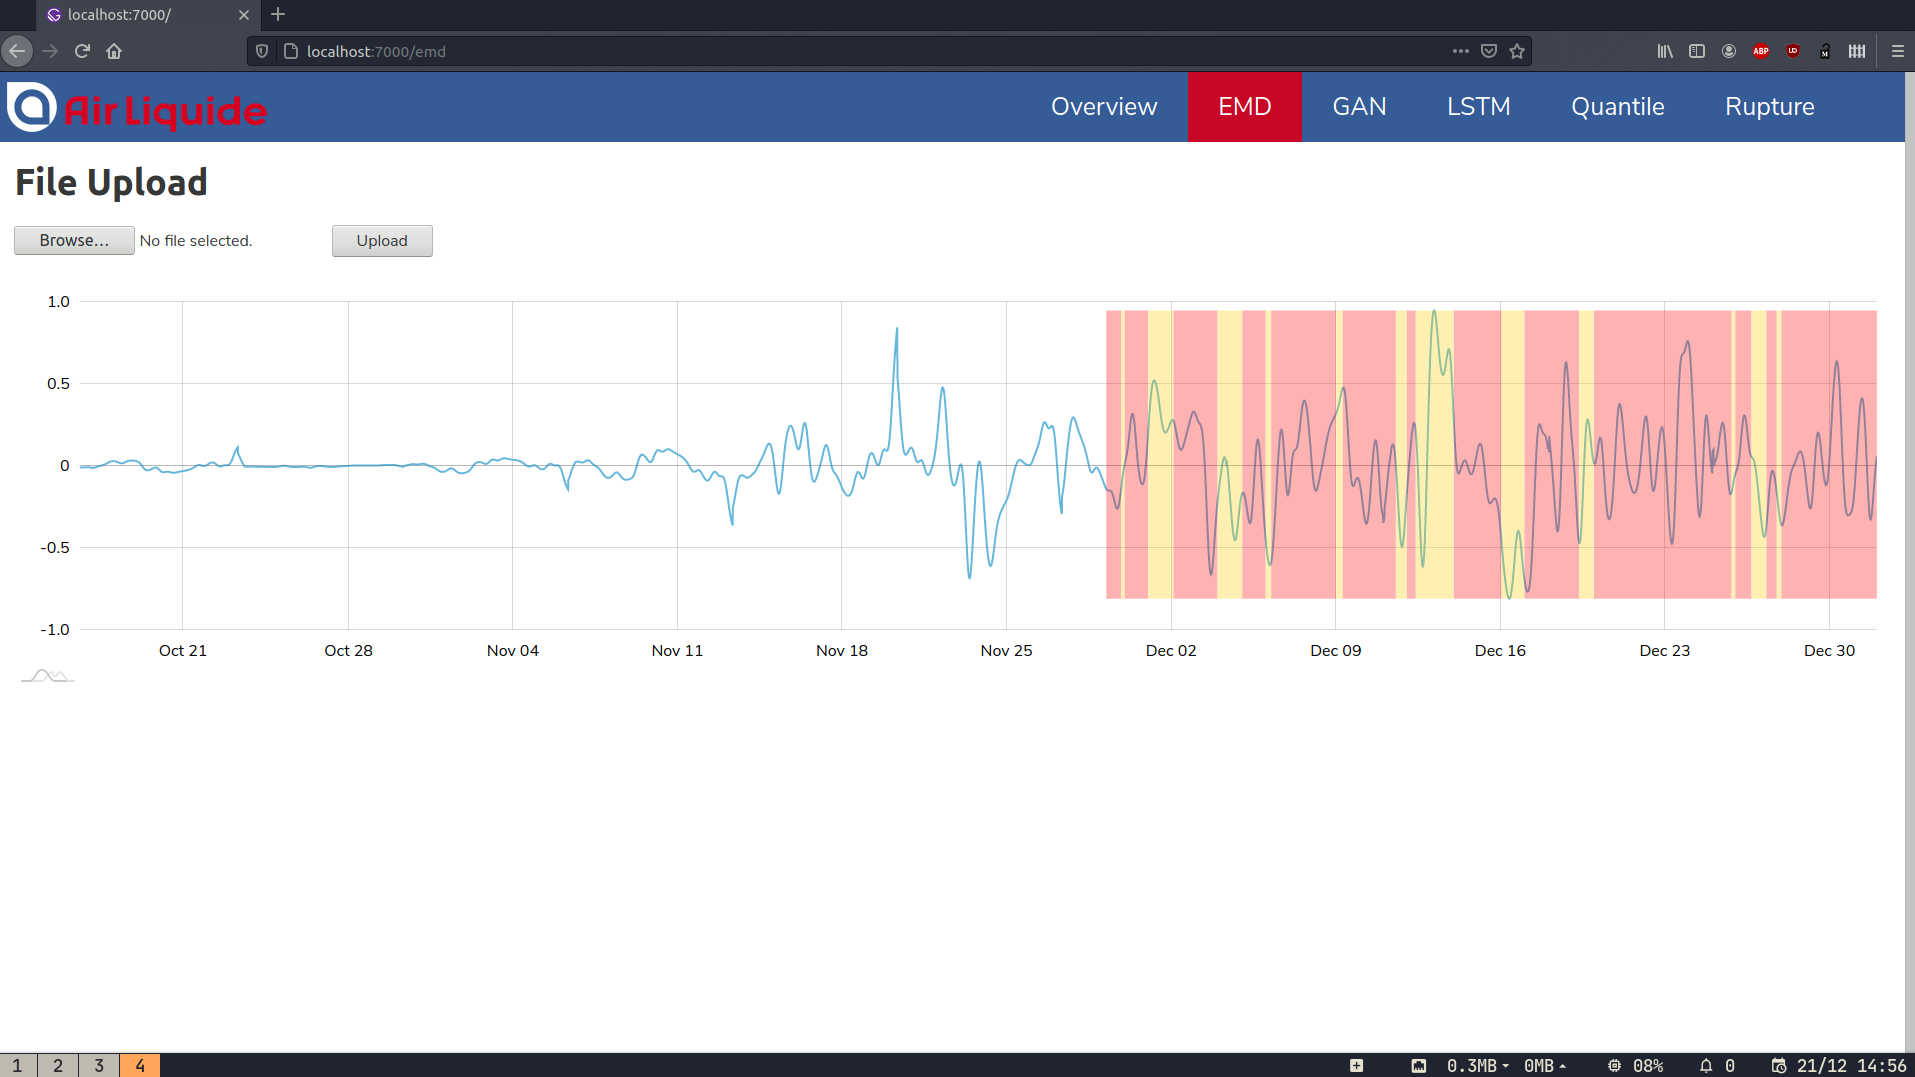
Task: Click the 'Nov 11' axis label
Action: coord(677,650)
